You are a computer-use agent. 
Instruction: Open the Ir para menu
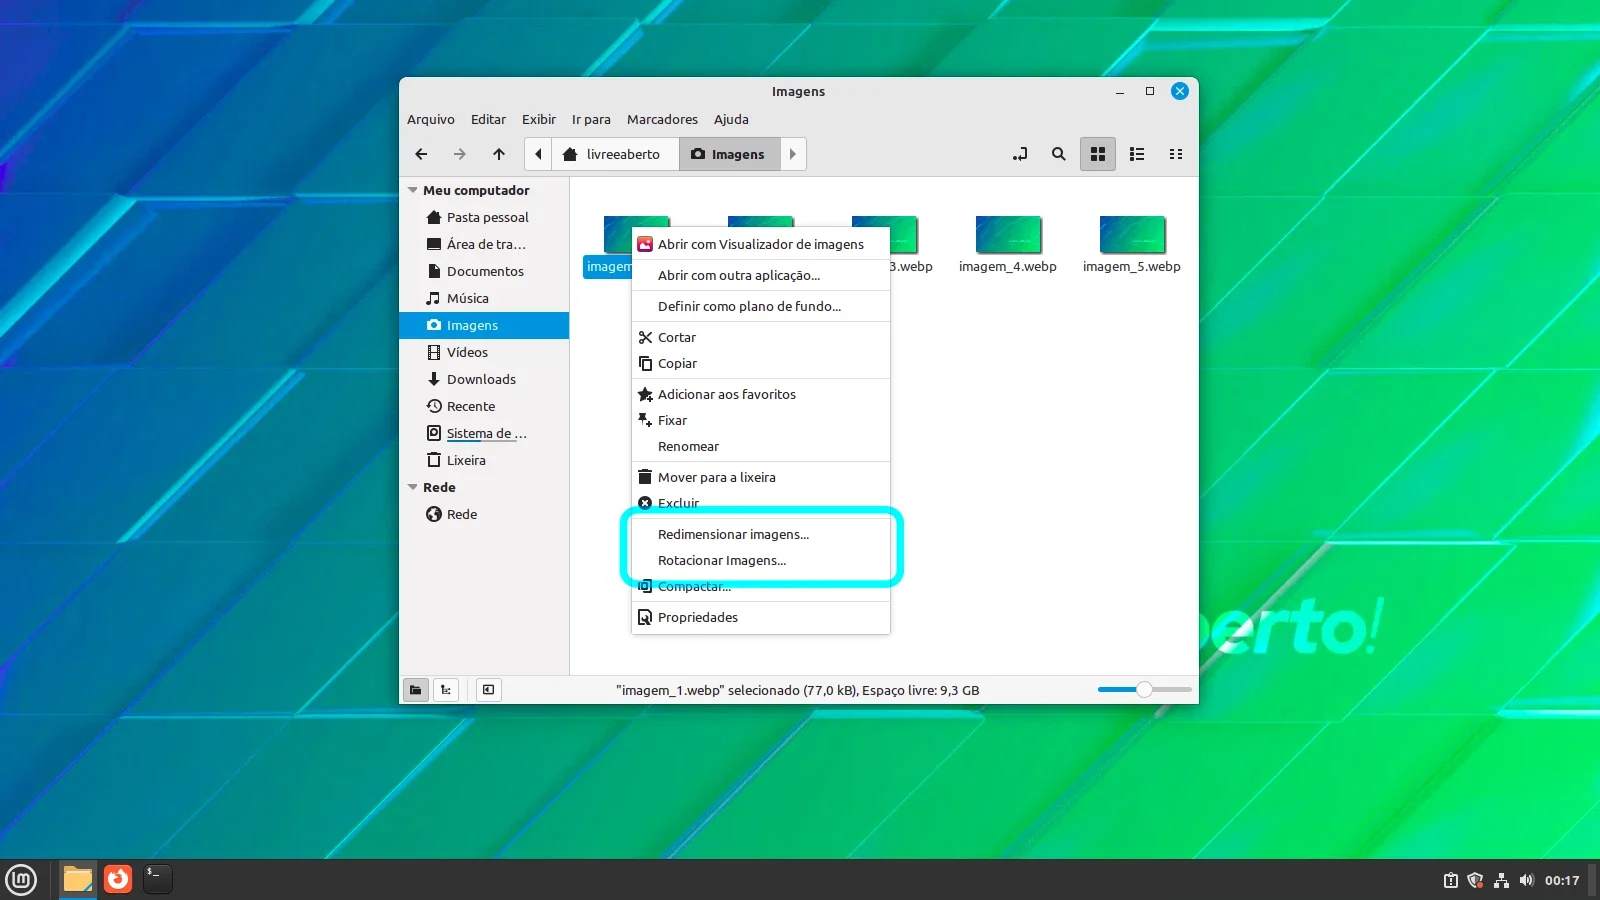[x=591, y=119]
